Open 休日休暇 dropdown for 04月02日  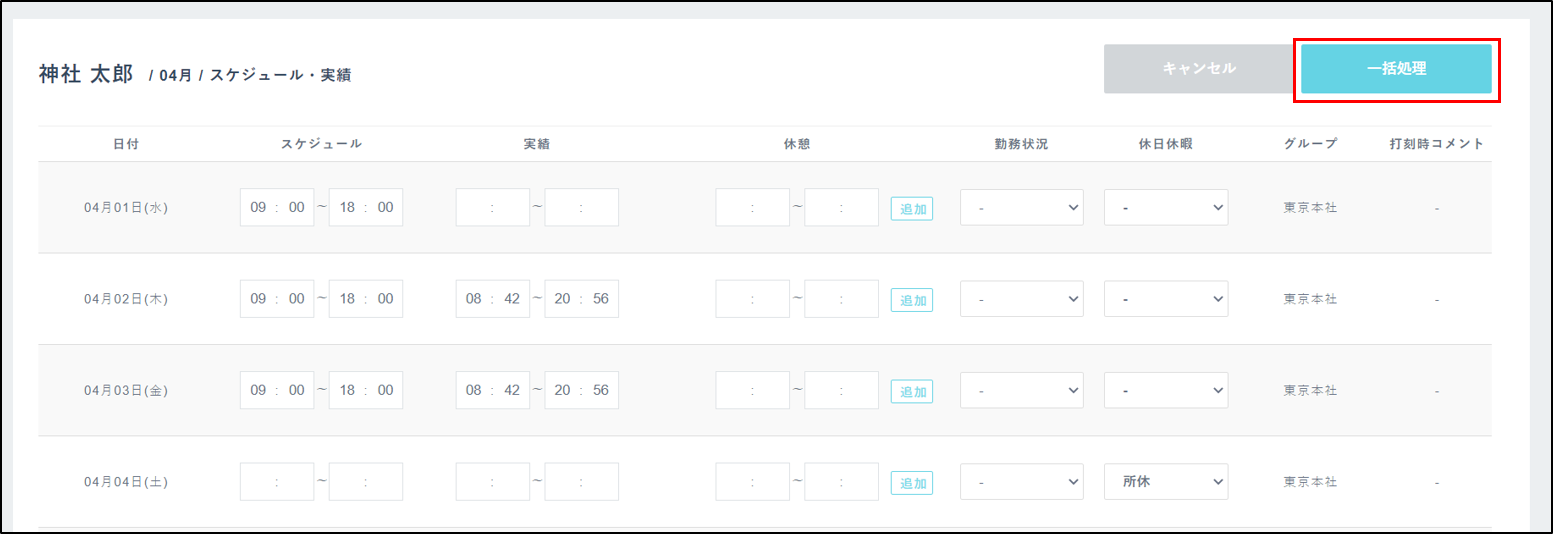[x=1166, y=298]
